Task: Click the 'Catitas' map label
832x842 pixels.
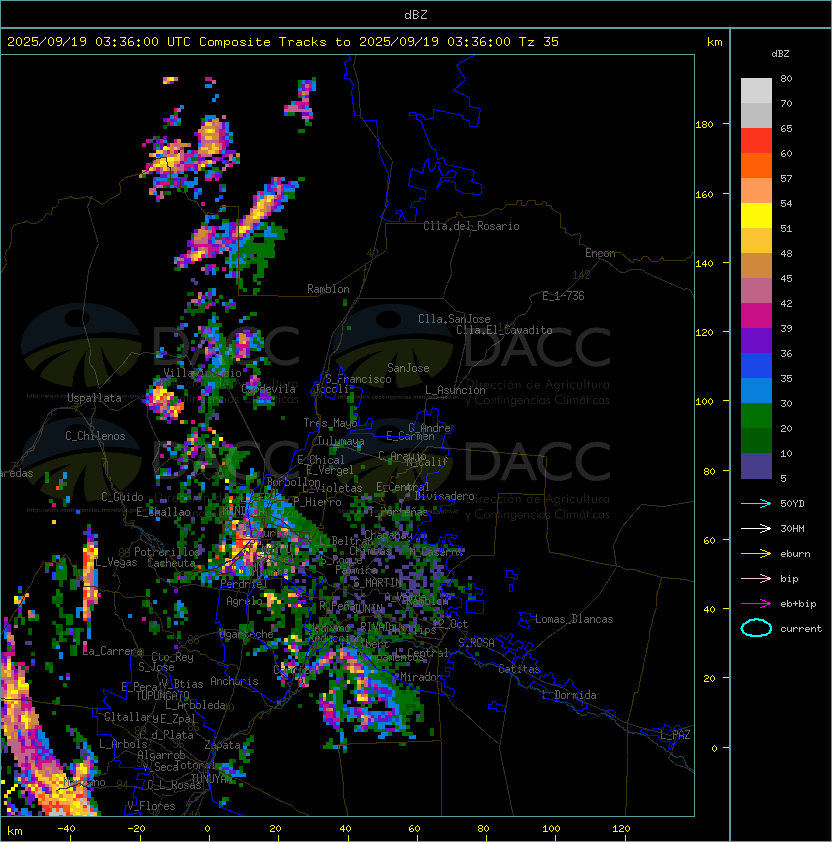Action: [519, 669]
